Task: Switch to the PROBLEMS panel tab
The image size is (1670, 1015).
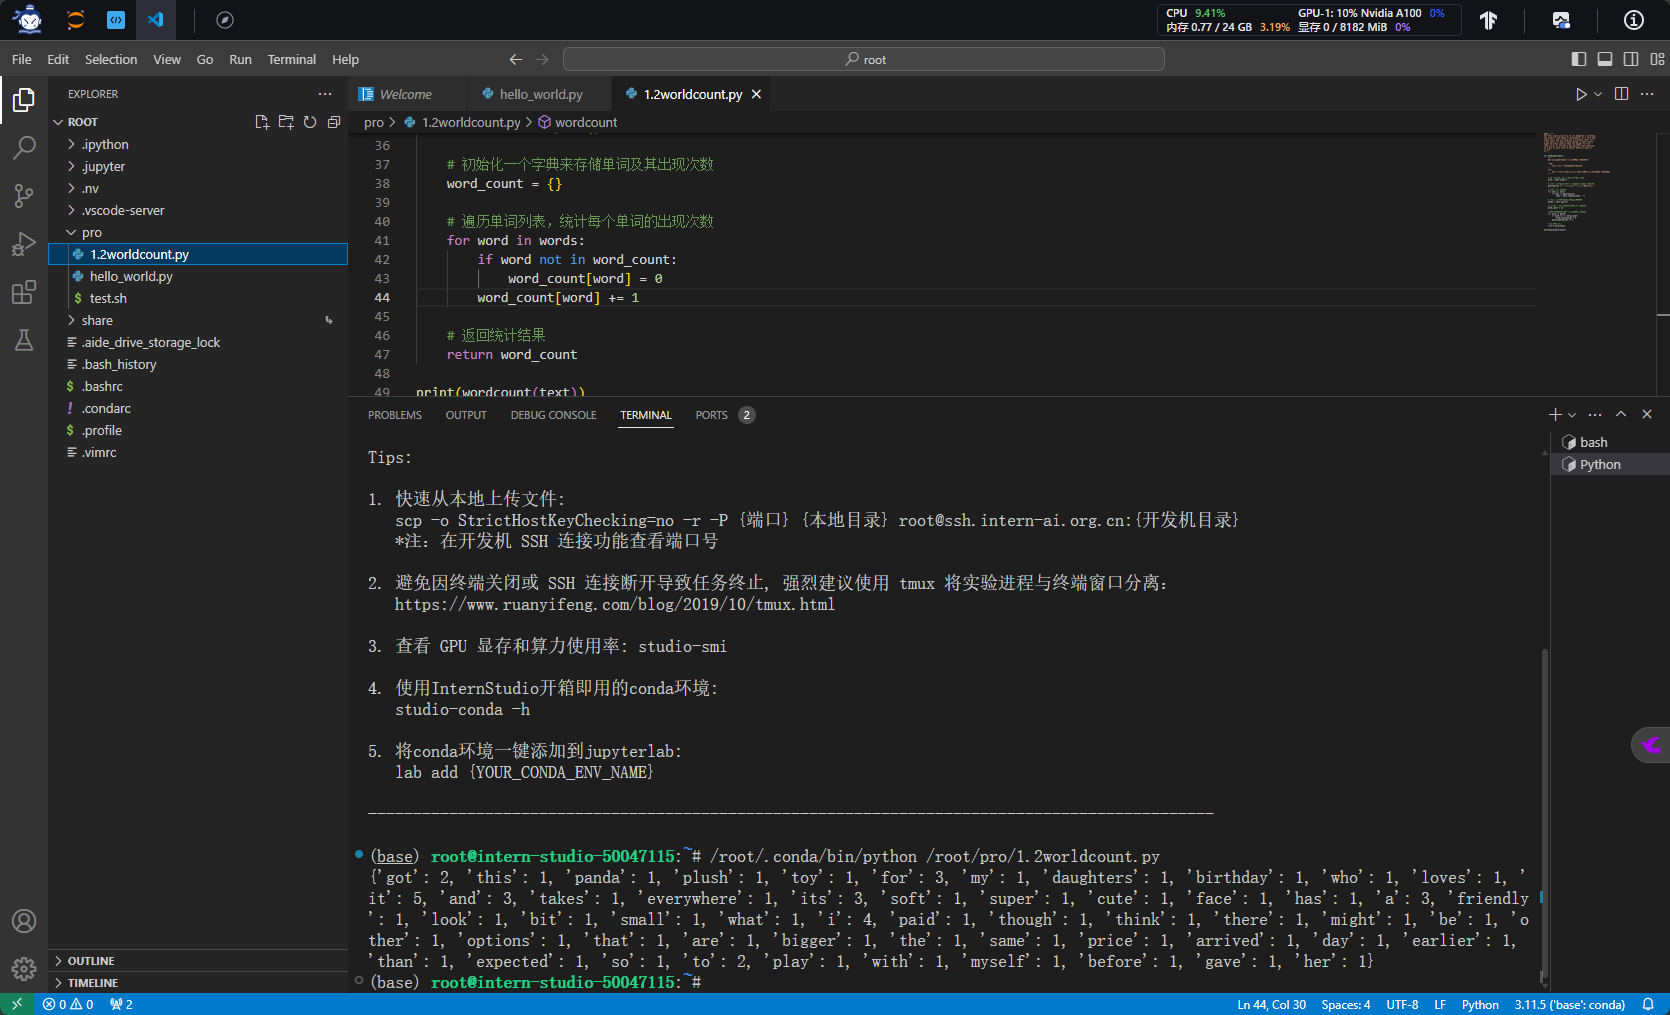Action: [395, 415]
